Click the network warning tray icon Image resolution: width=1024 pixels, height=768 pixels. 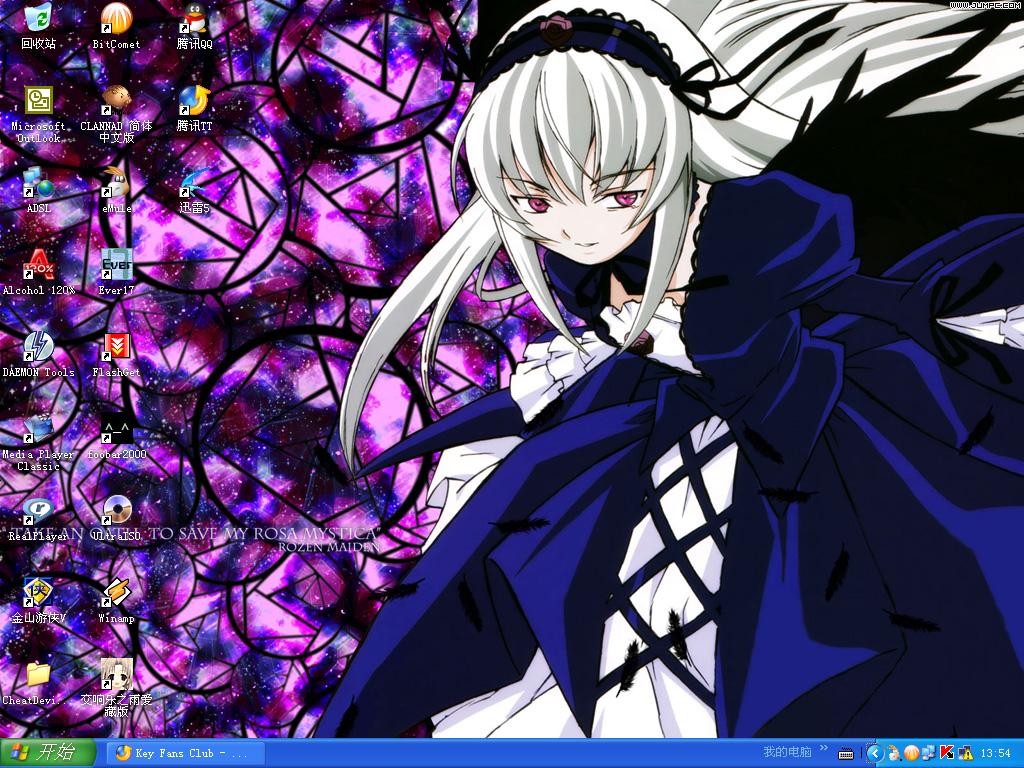[x=964, y=754]
